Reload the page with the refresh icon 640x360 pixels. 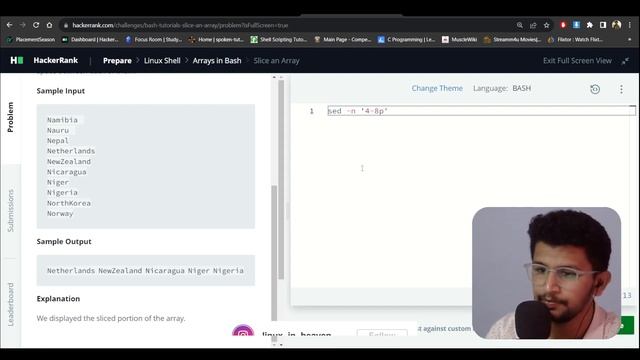(x=36, y=25)
